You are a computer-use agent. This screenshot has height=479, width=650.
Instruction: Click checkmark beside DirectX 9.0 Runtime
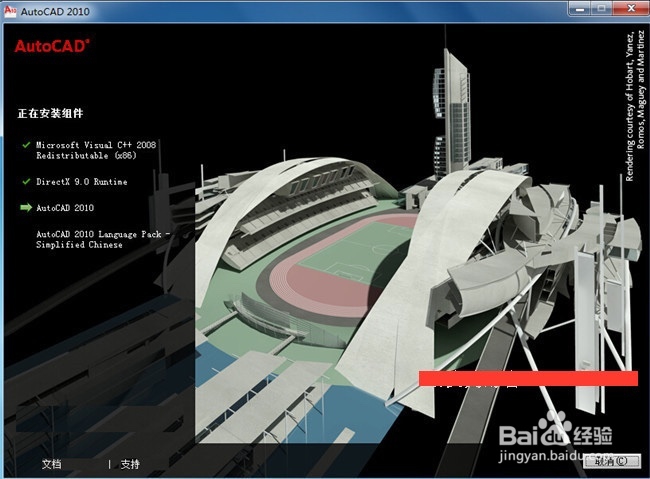pos(27,182)
